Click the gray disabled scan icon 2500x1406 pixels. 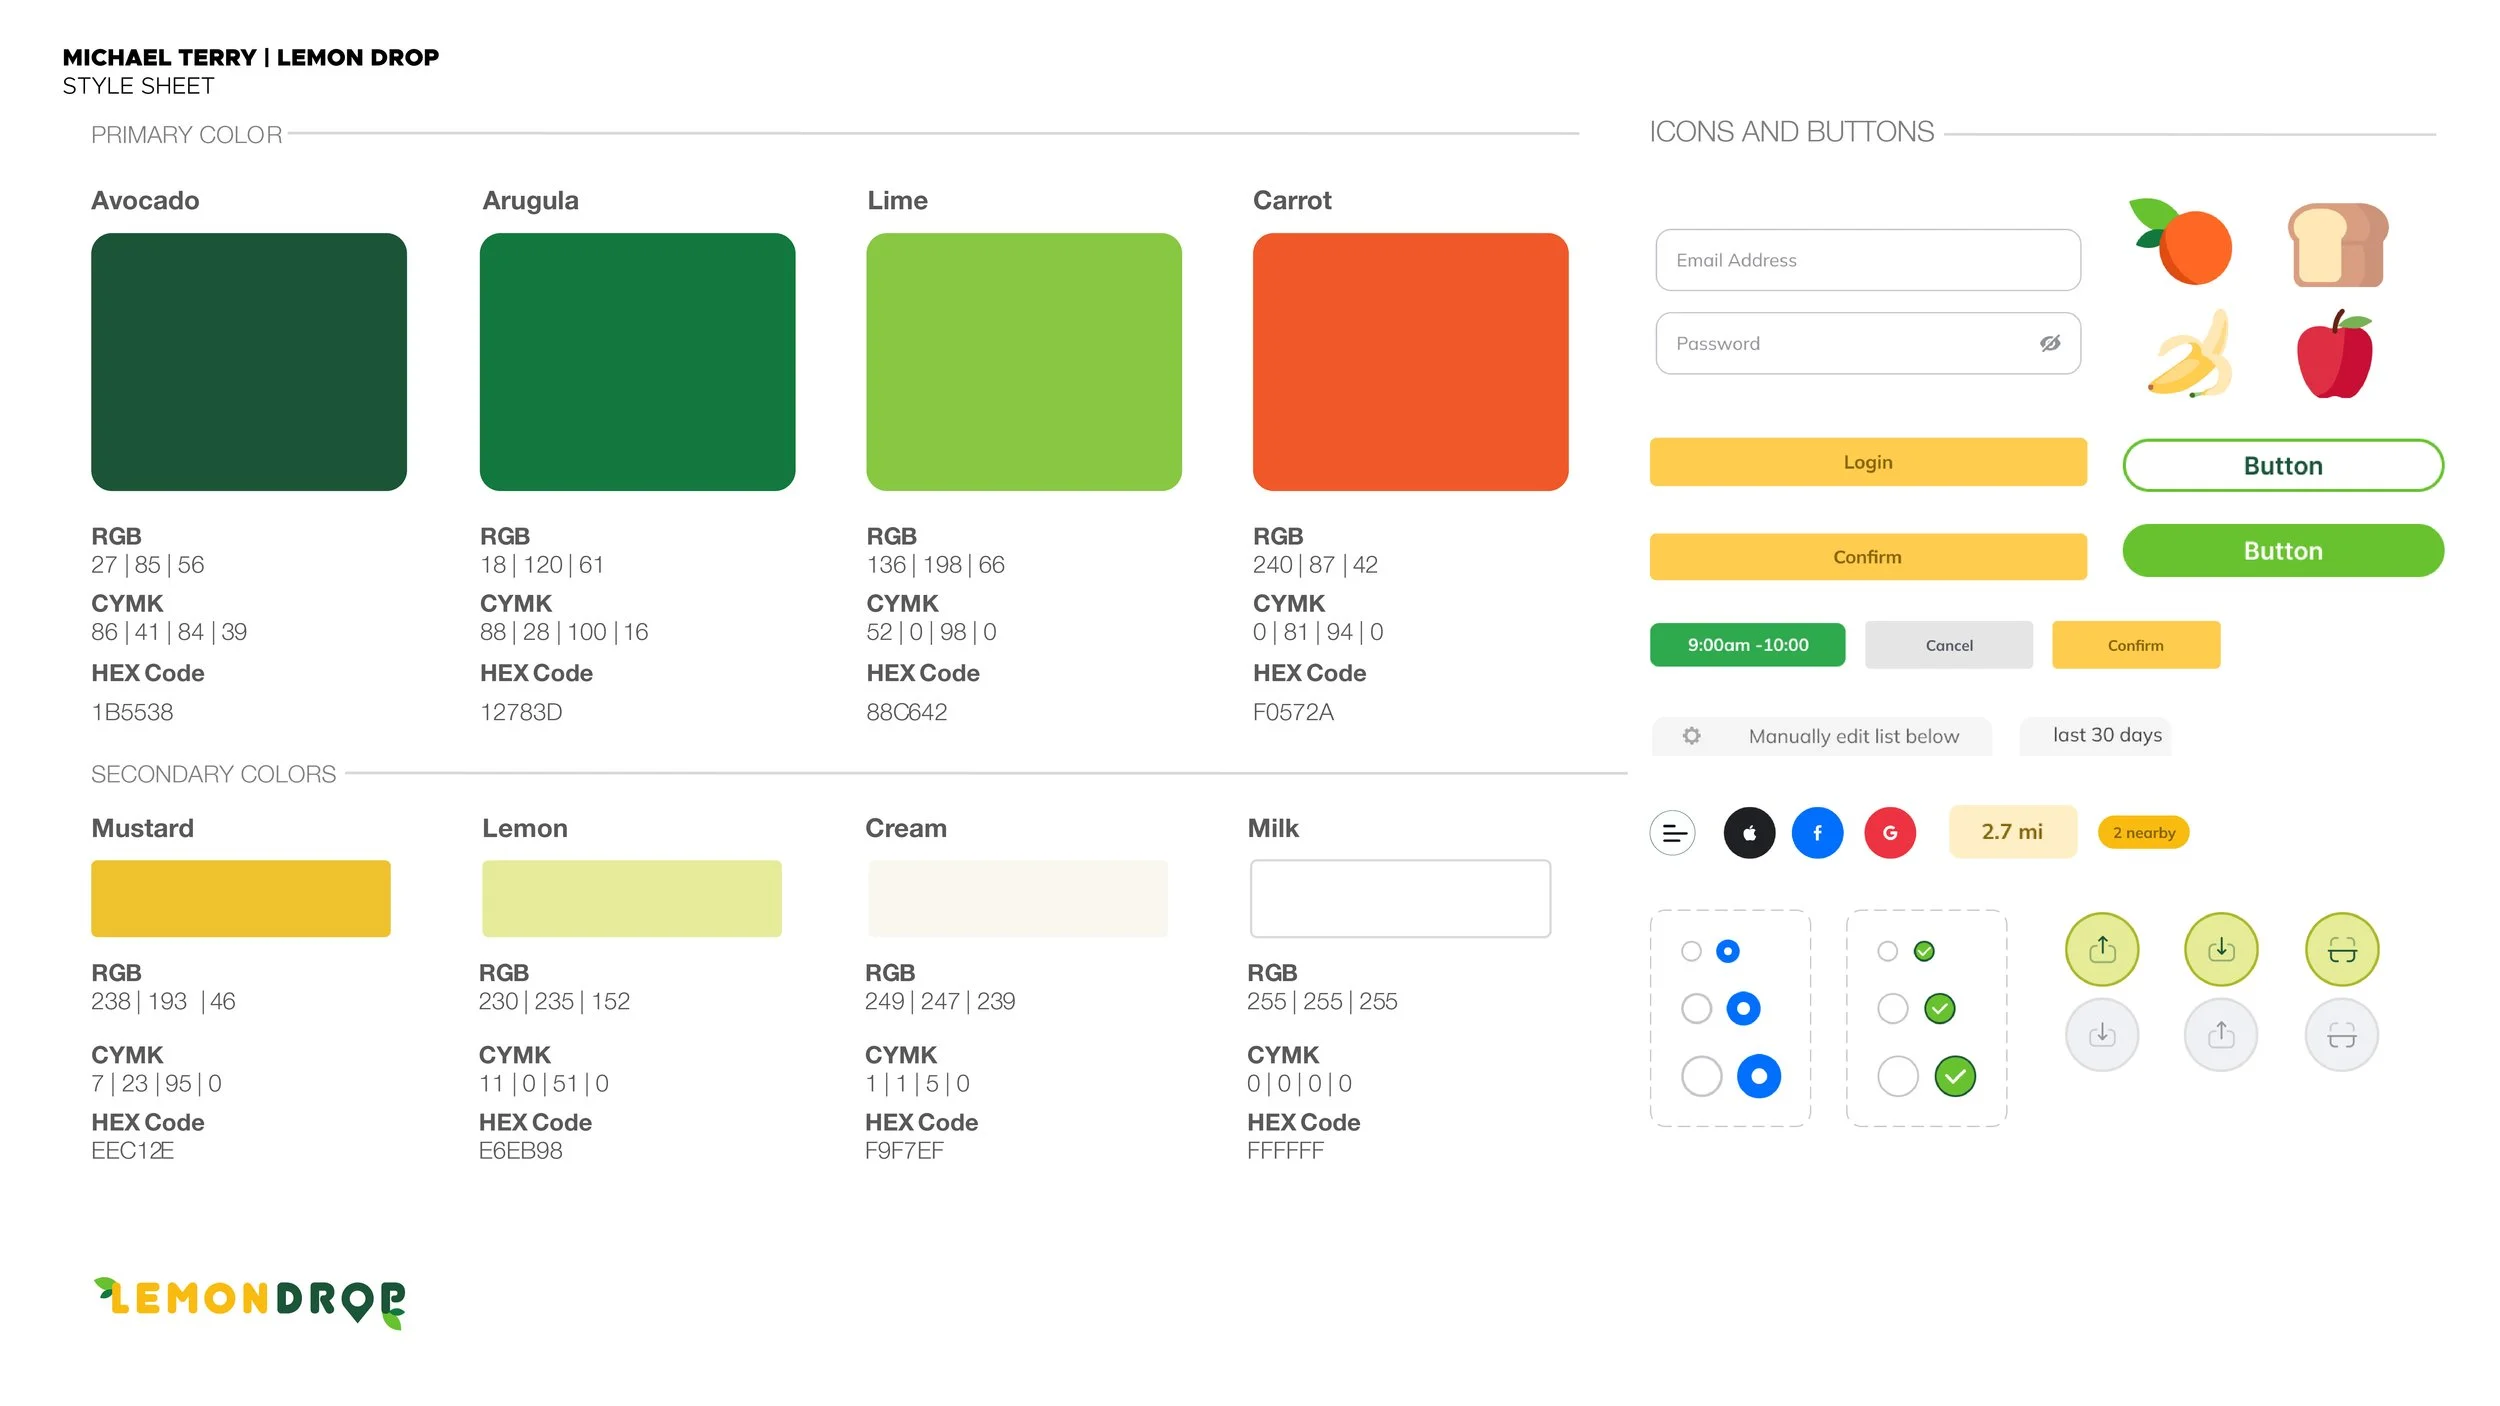2341,1034
